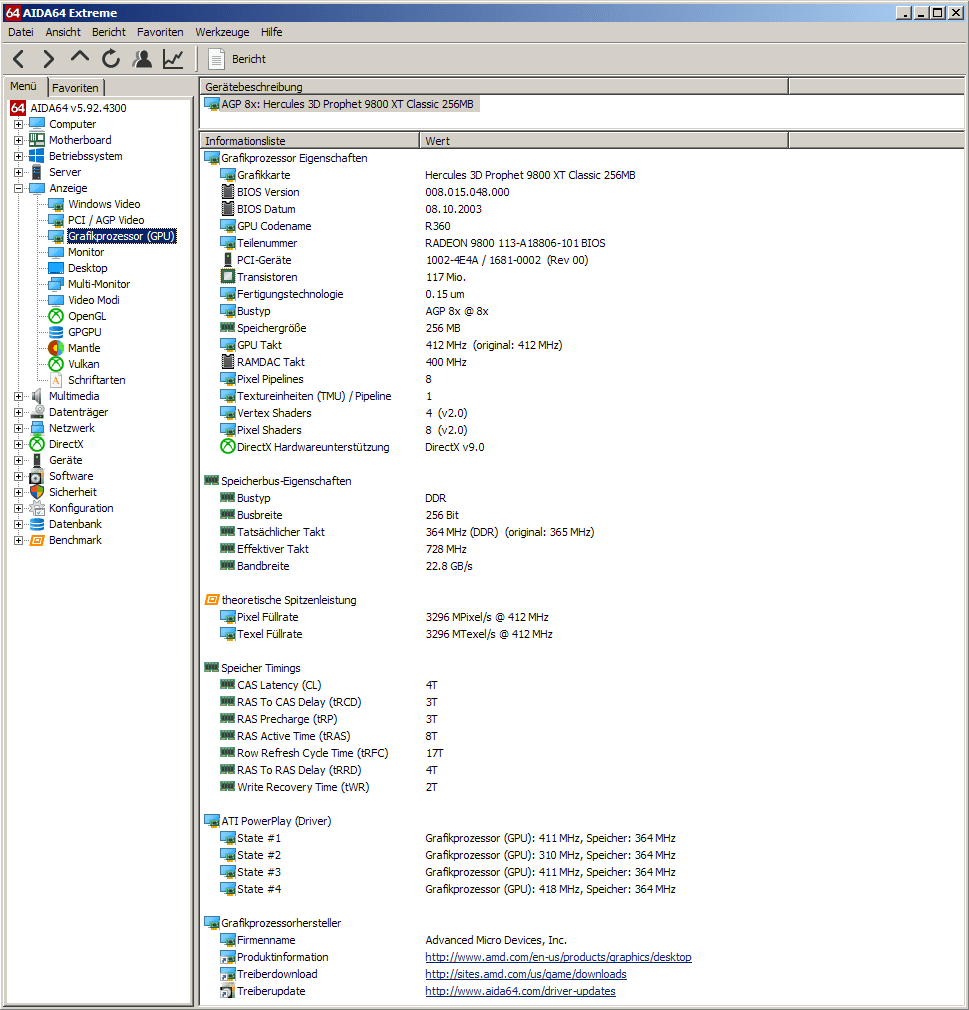The image size is (969, 1010).
Task: Open the user/manage toolbar icon
Action: [x=142, y=59]
